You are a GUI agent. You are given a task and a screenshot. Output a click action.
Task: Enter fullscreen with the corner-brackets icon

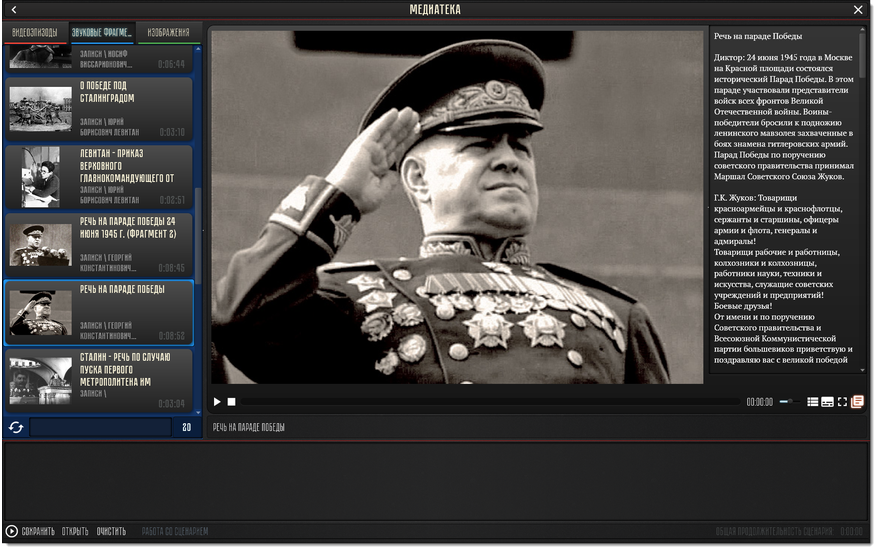tap(842, 402)
